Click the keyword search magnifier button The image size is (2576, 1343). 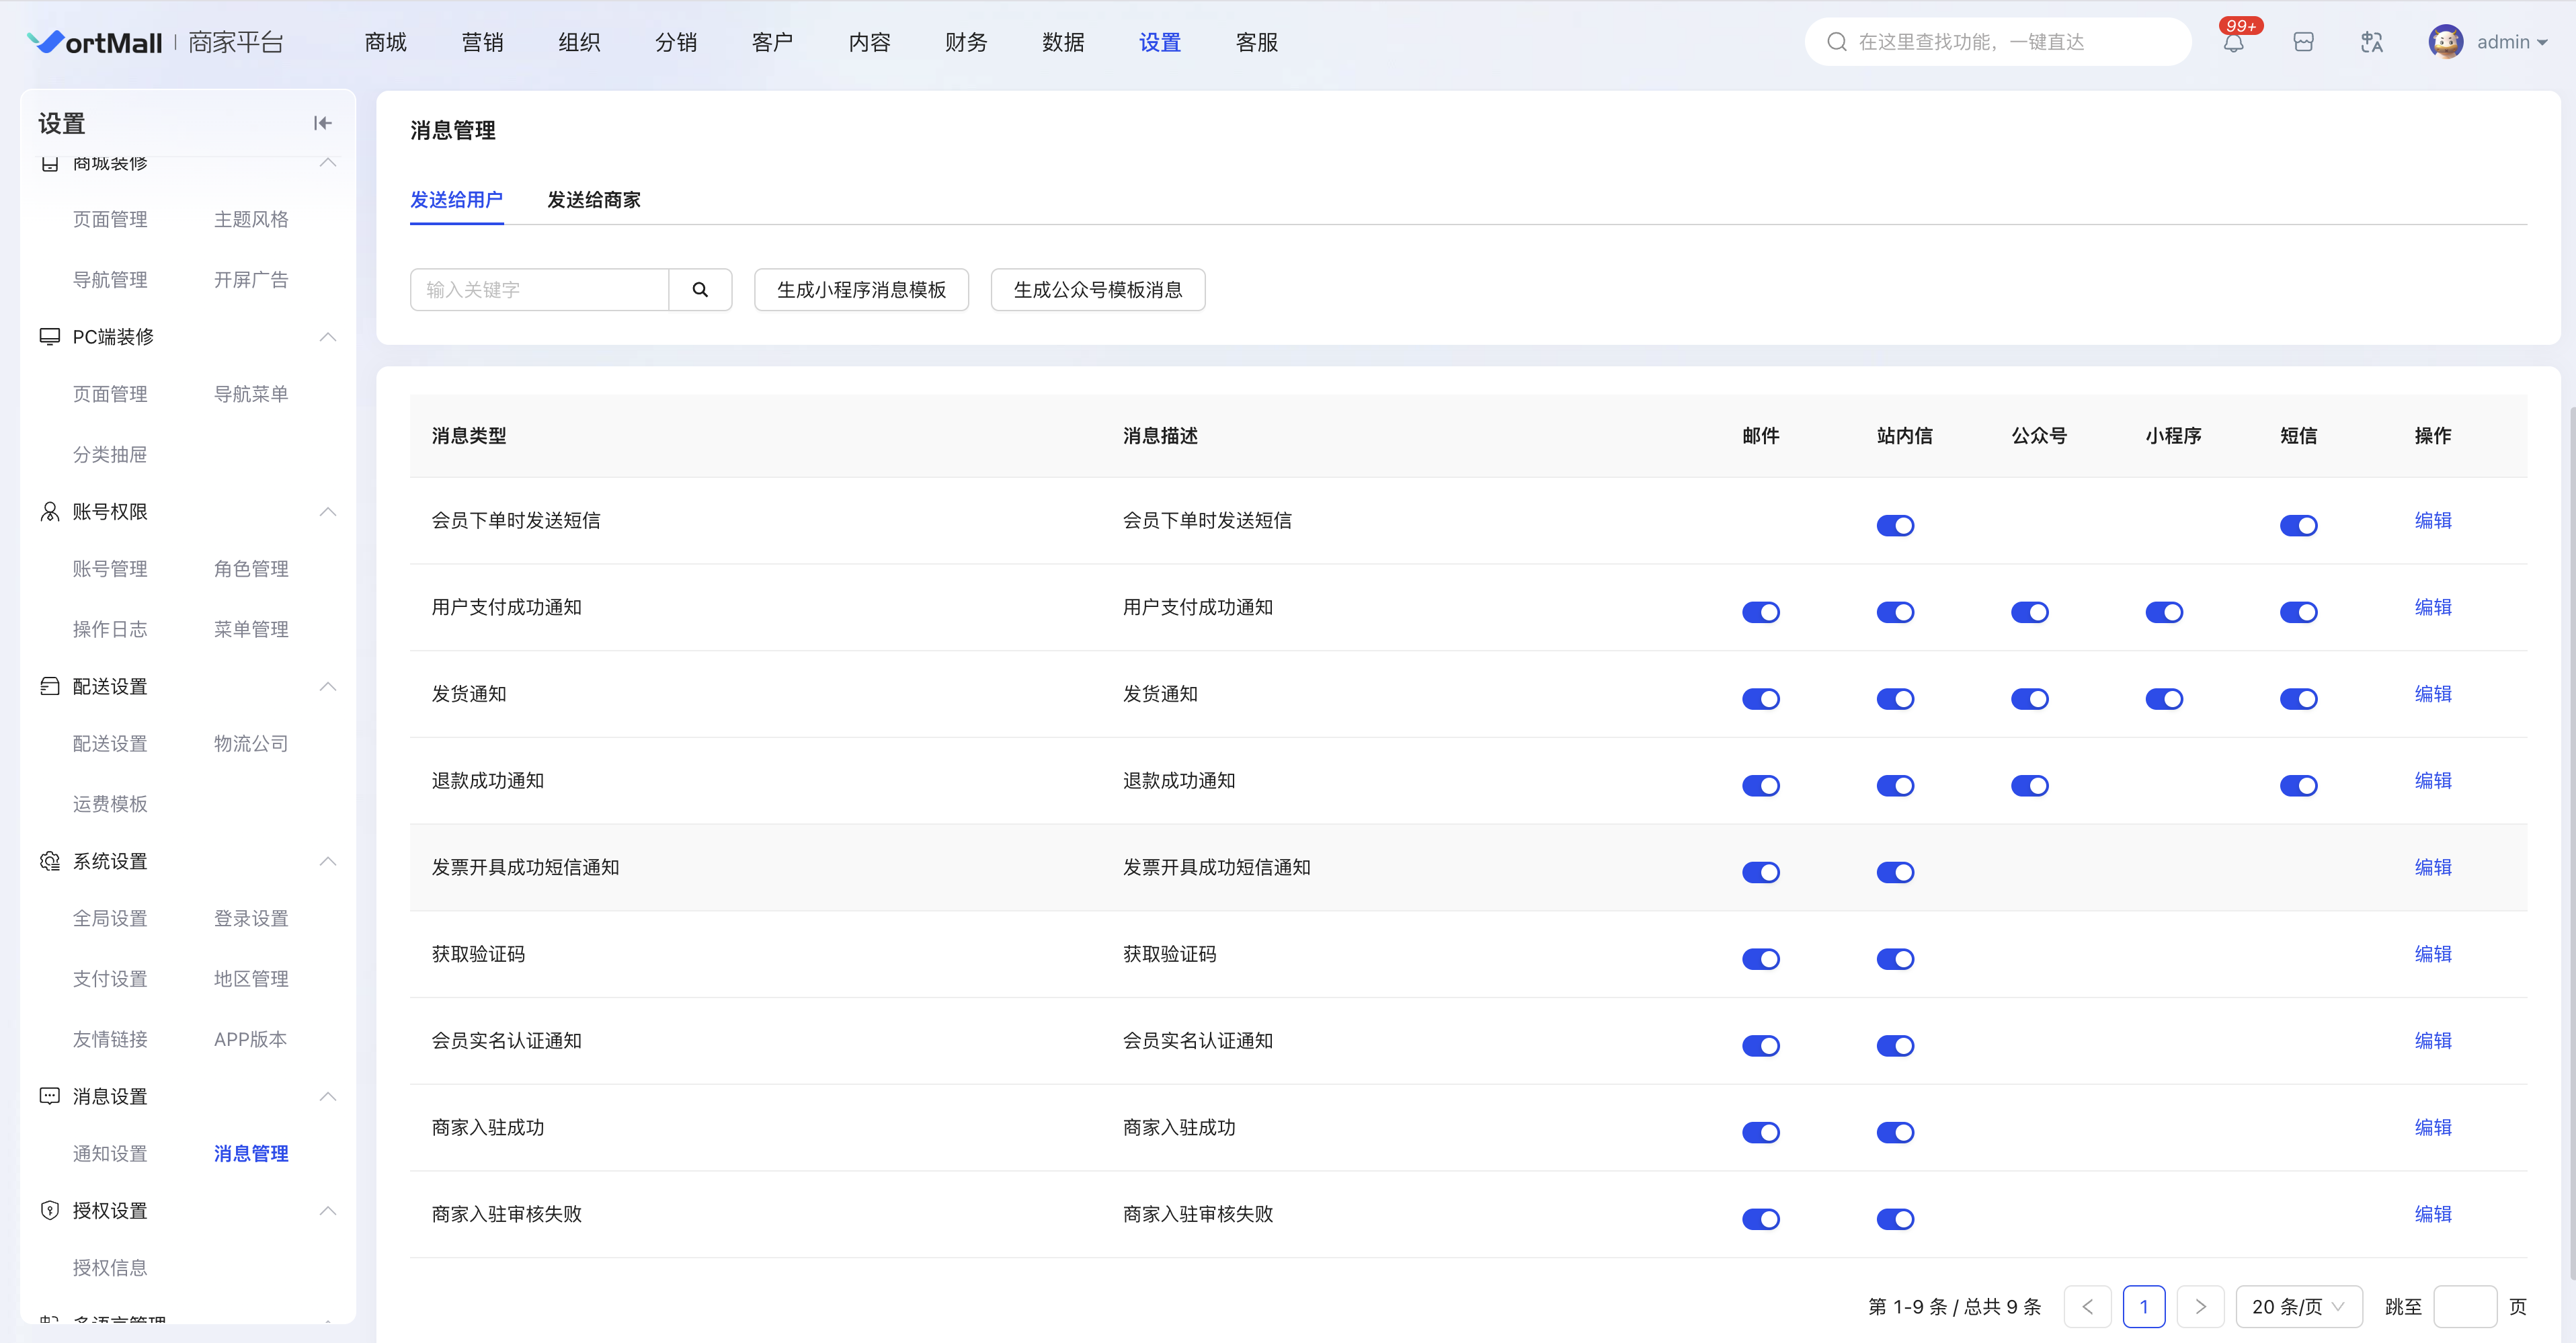tap(700, 290)
